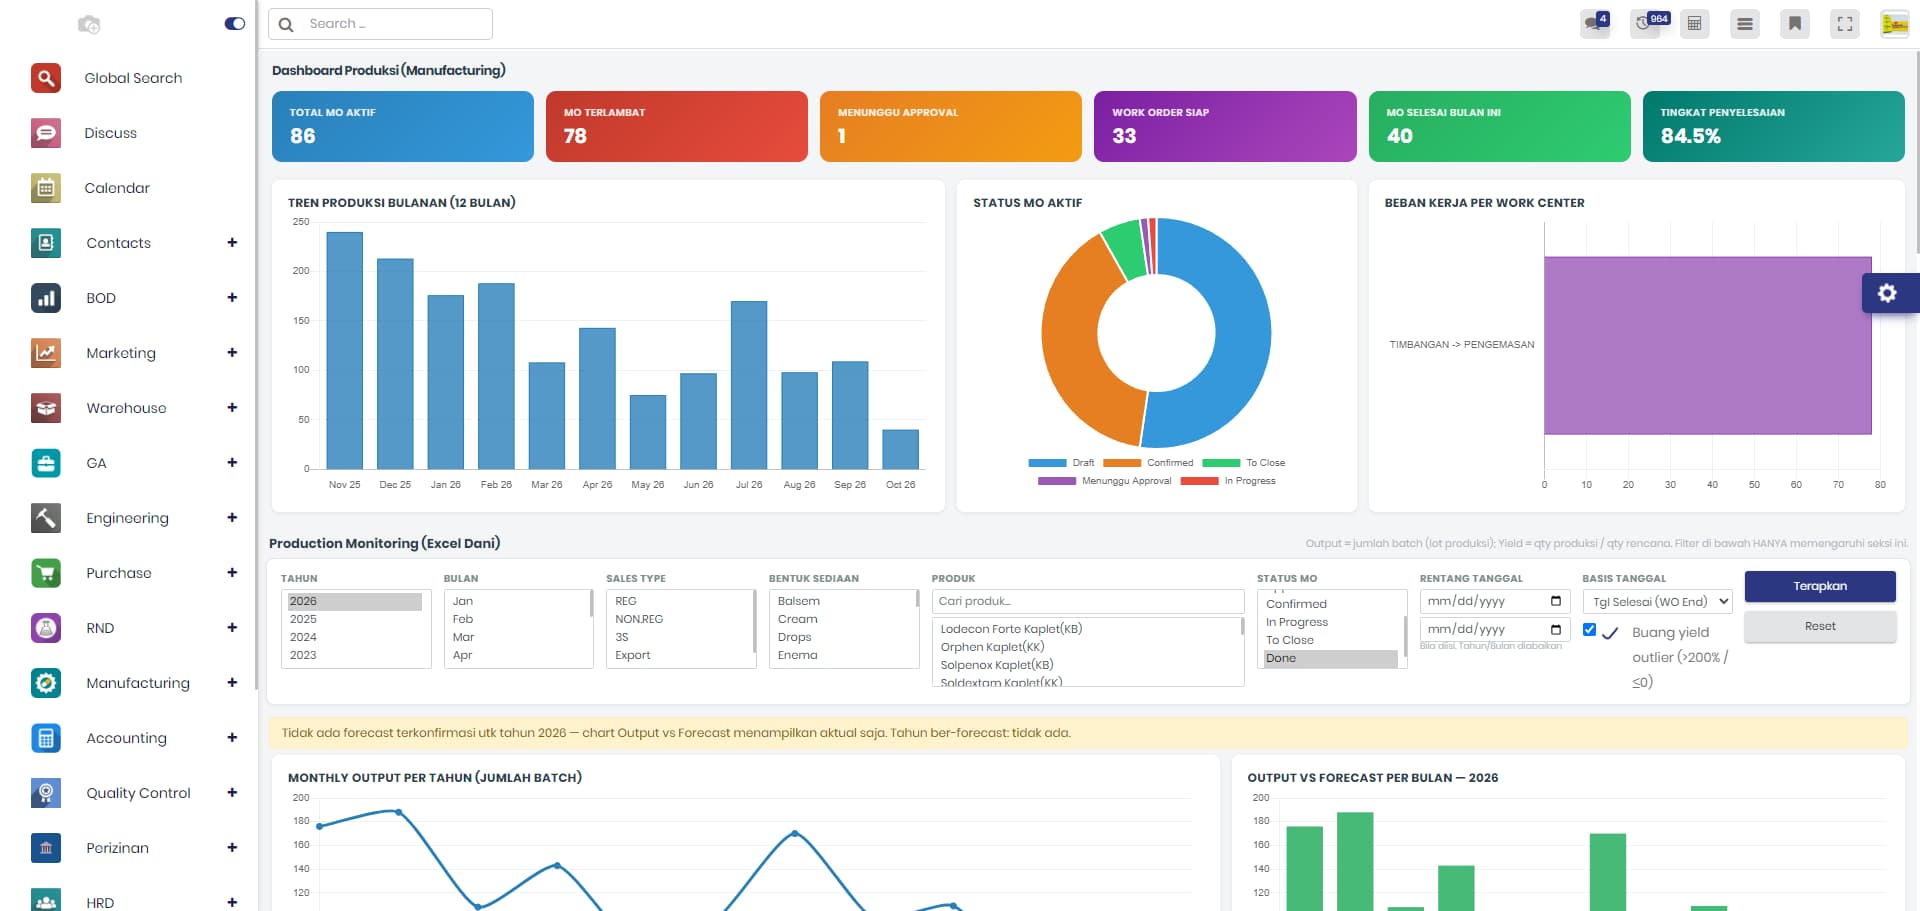1920x911 pixels.
Task: Open the Total MO Aktif card
Action: (403, 127)
